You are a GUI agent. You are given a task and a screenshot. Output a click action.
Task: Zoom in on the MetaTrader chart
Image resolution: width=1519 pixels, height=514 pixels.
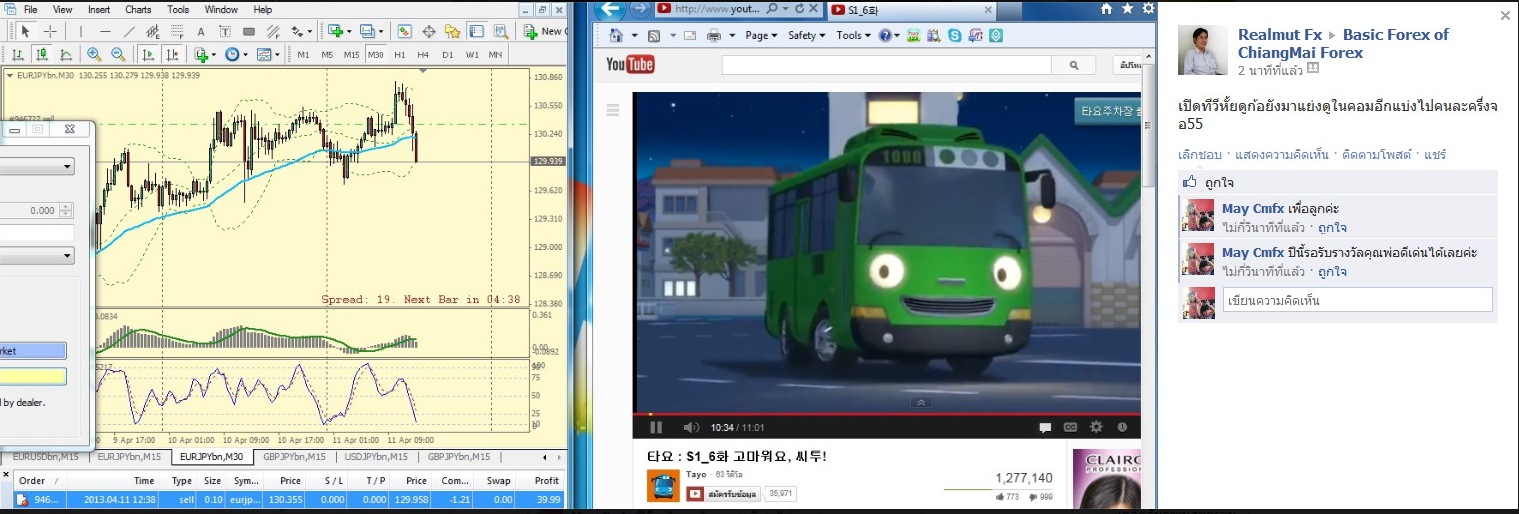[x=94, y=54]
